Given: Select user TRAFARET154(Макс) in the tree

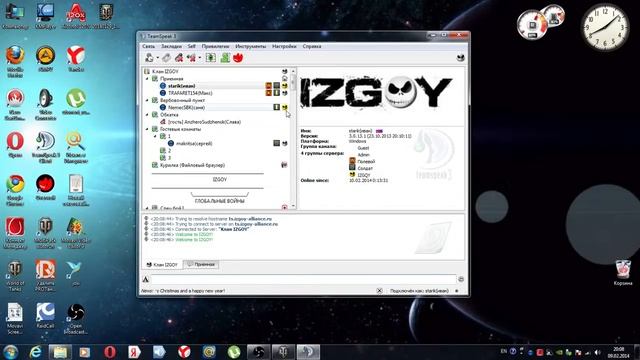Looking at the screenshot, I should click(x=190, y=93).
